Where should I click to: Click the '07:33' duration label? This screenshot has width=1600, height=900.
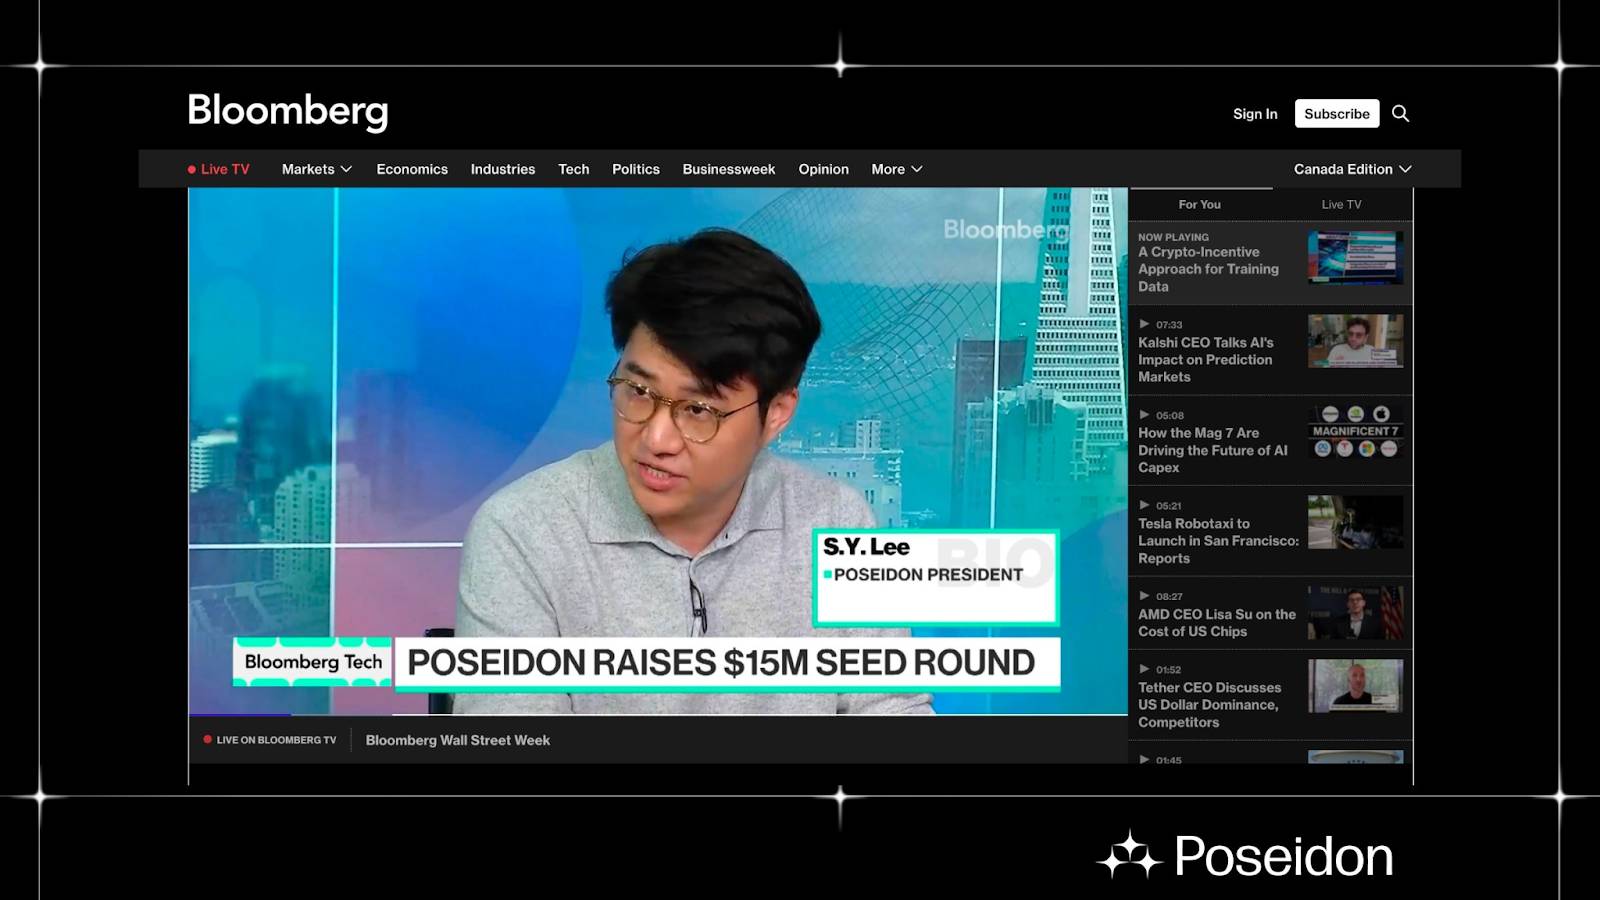(x=1169, y=325)
